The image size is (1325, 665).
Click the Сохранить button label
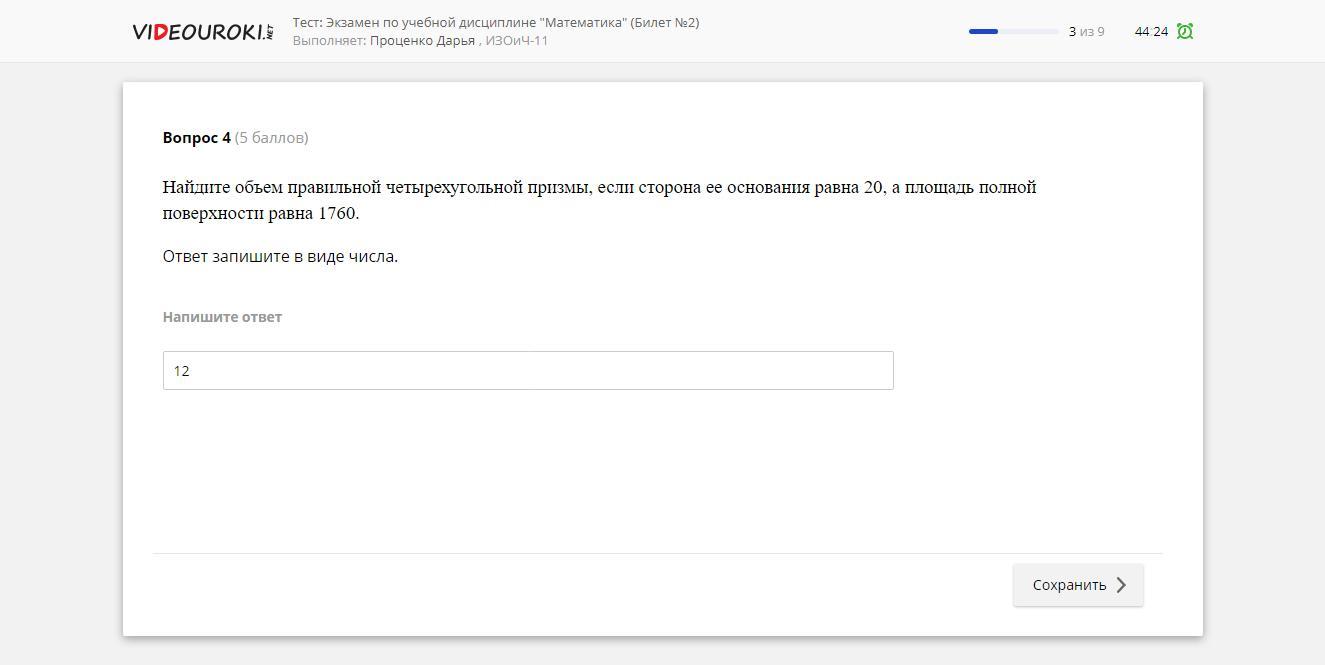coord(1069,585)
